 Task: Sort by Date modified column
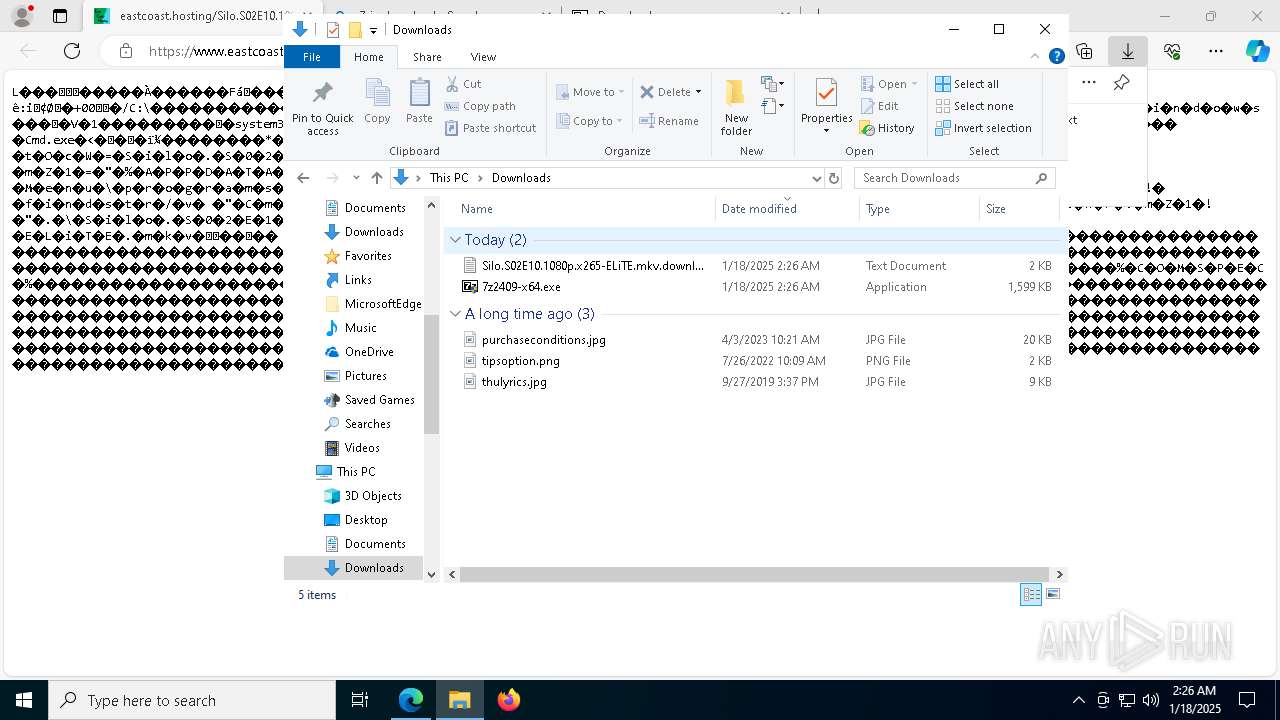[788, 209]
